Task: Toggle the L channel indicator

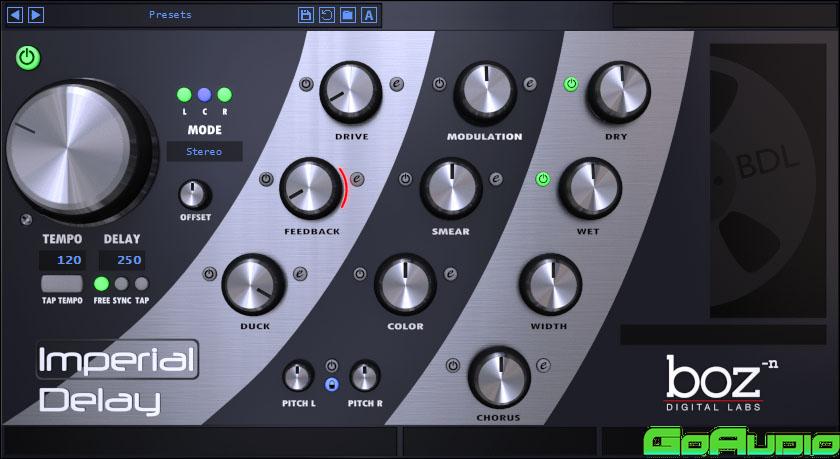Action: click(x=184, y=95)
